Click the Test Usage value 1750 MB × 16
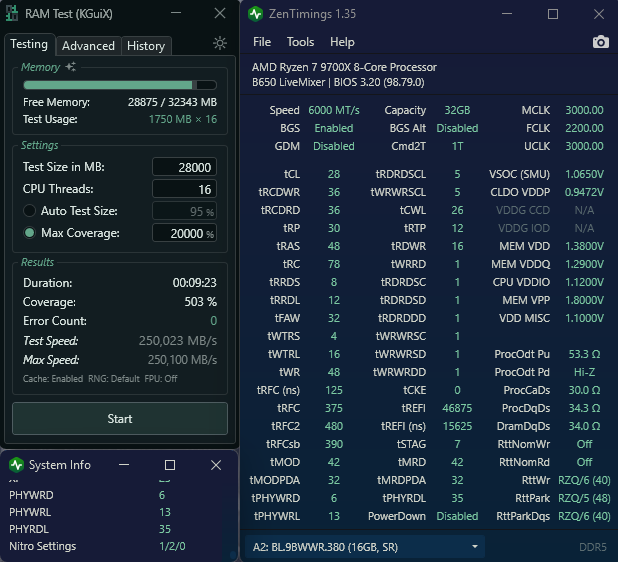Screen dimensions: 618x562 pos(183,119)
